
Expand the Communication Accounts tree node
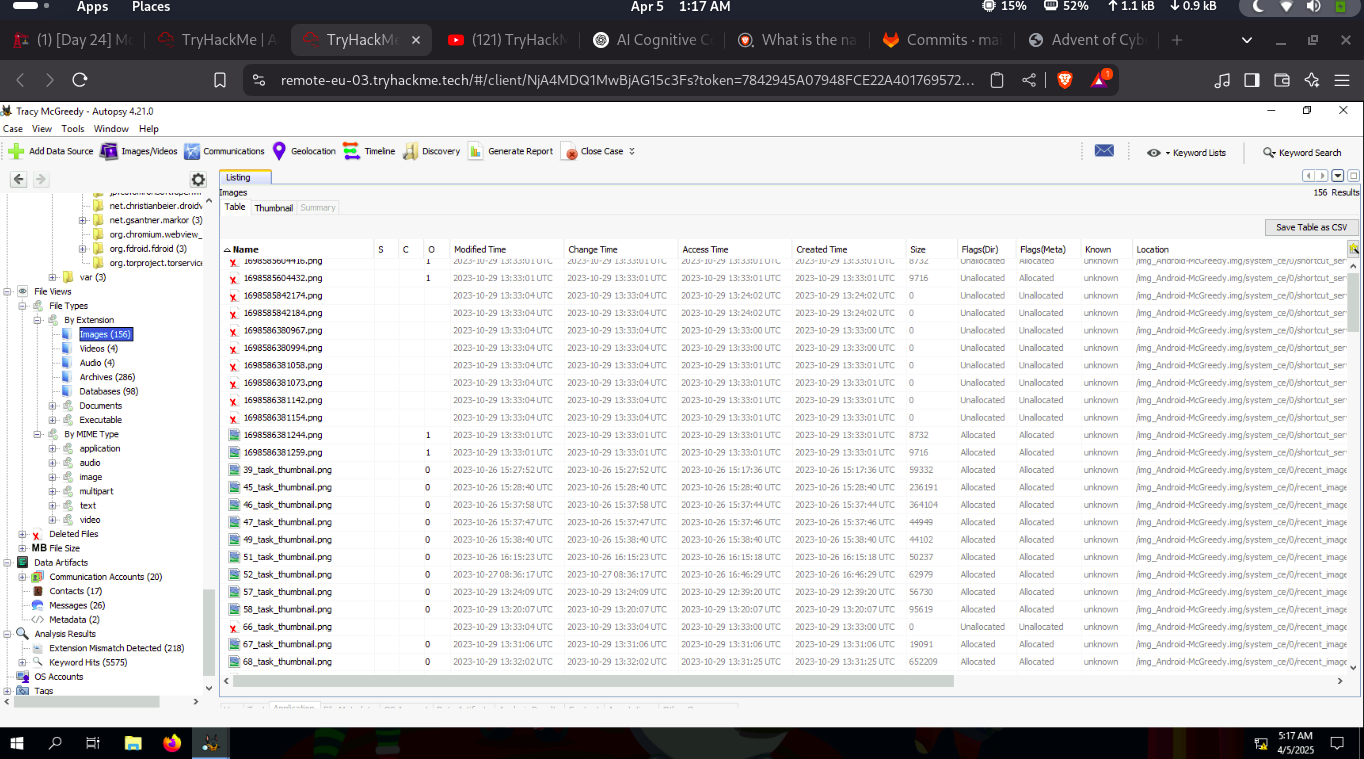[23, 577]
